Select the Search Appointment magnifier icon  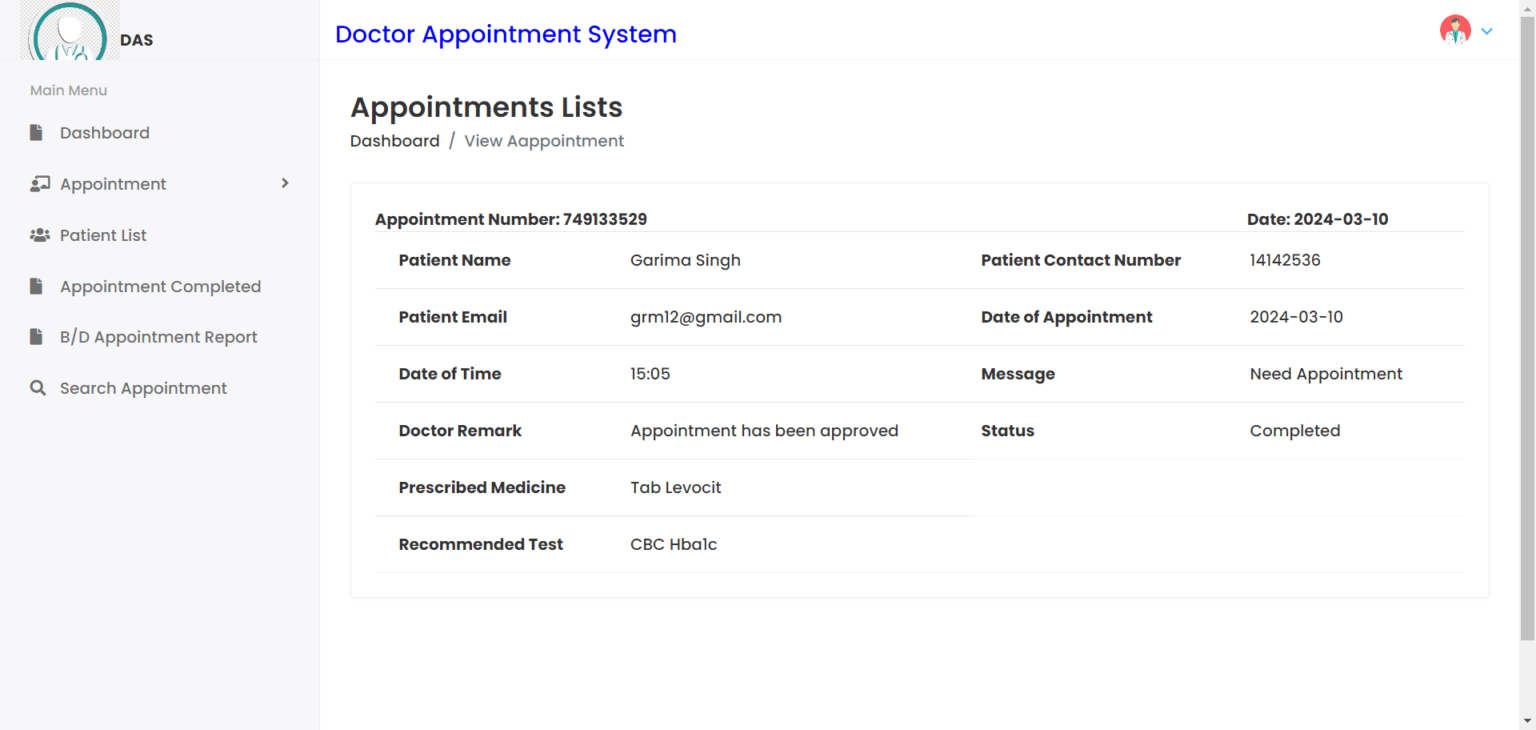(x=37, y=387)
